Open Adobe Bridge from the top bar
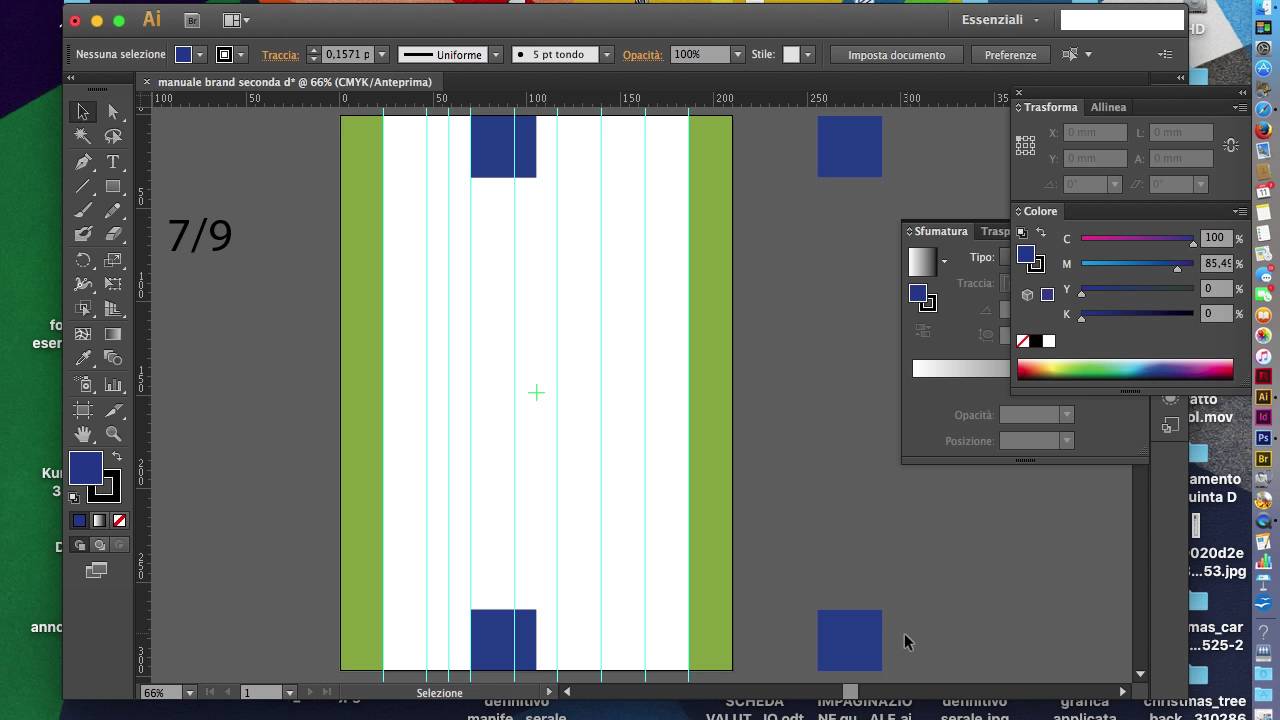Viewport: 1280px width, 720px height. coord(193,20)
